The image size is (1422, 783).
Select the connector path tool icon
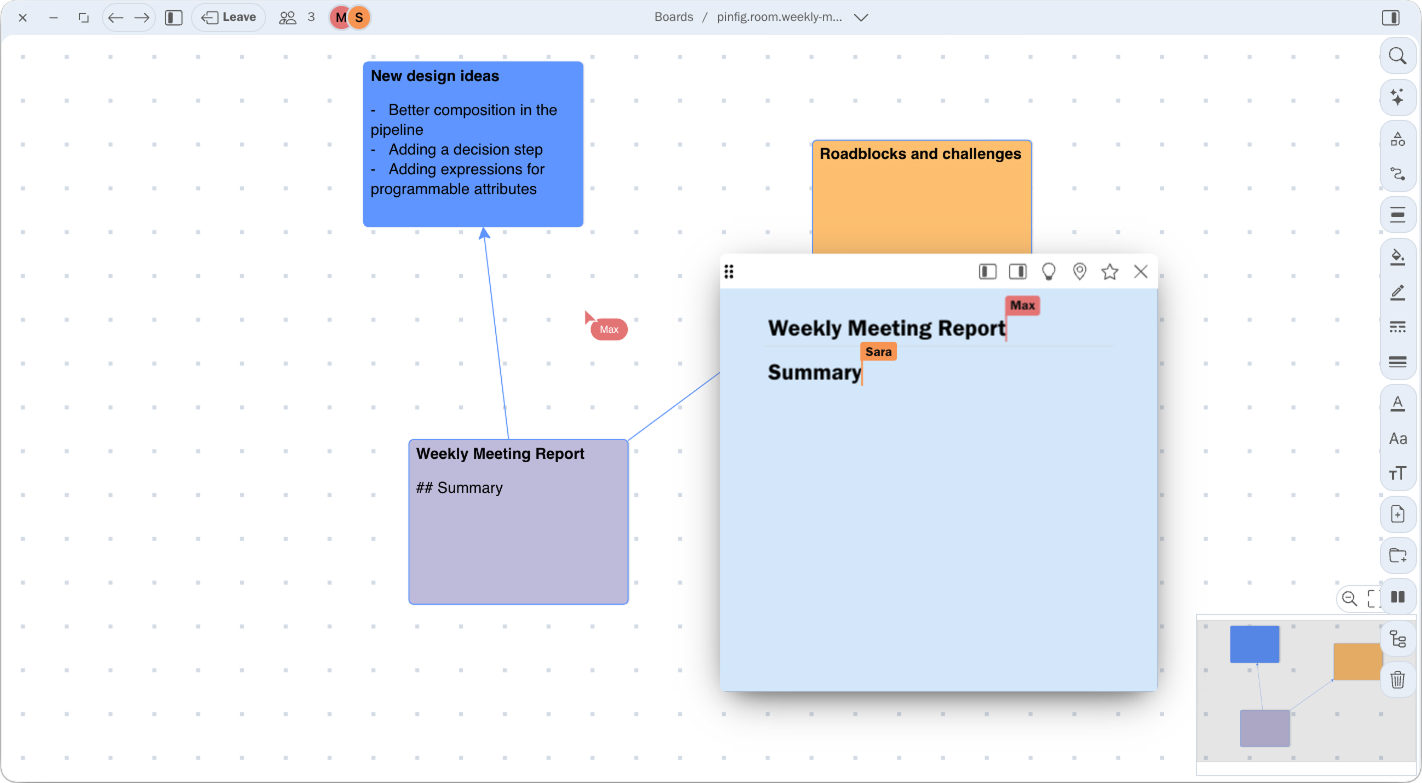(x=1397, y=174)
